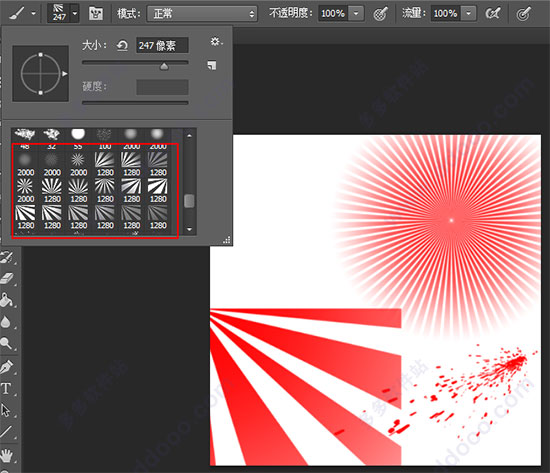Create new preset from this brush
This screenshot has width=550, height=473.
tap(212, 65)
